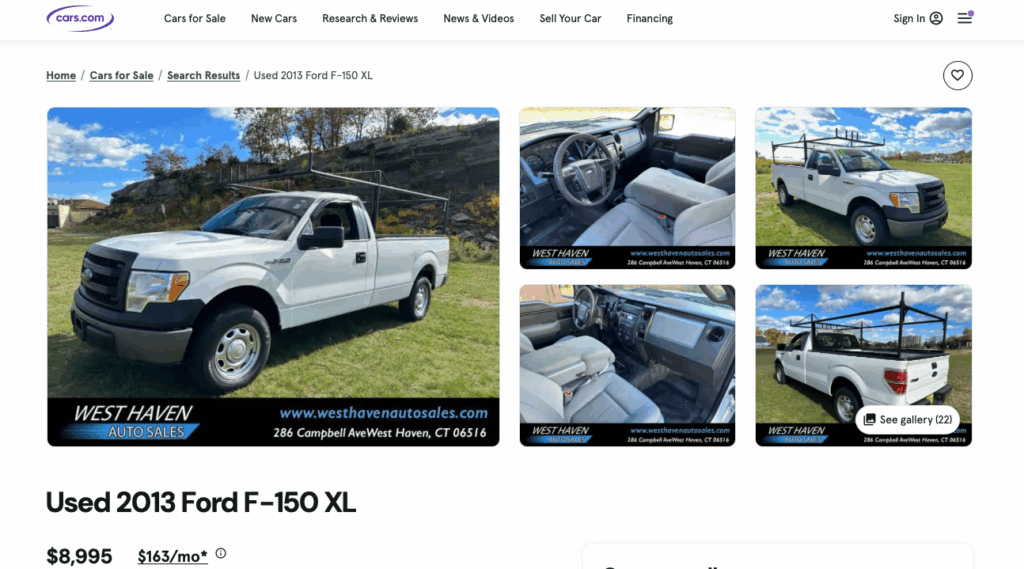Open New Cars menu
Viewport: 1024px width, 569px height.
point(274,18)
